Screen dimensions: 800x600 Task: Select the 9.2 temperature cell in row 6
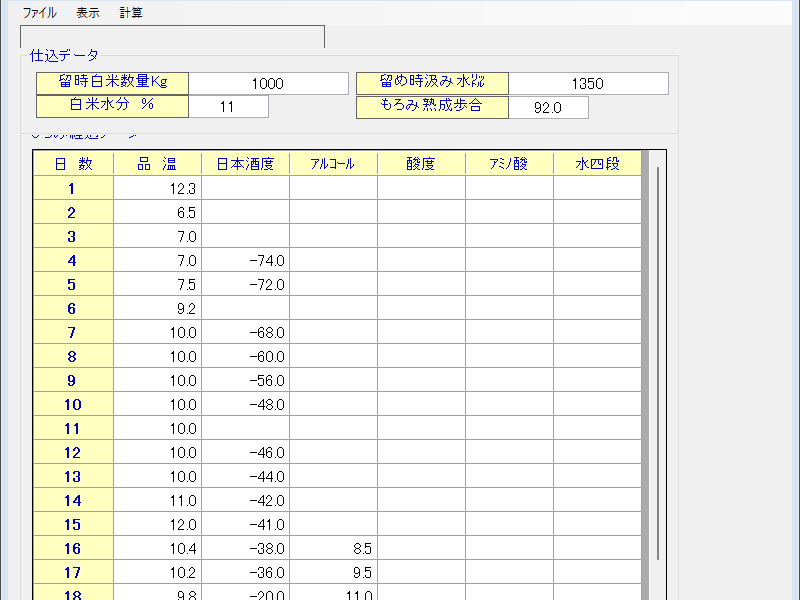tap(158, 308)
